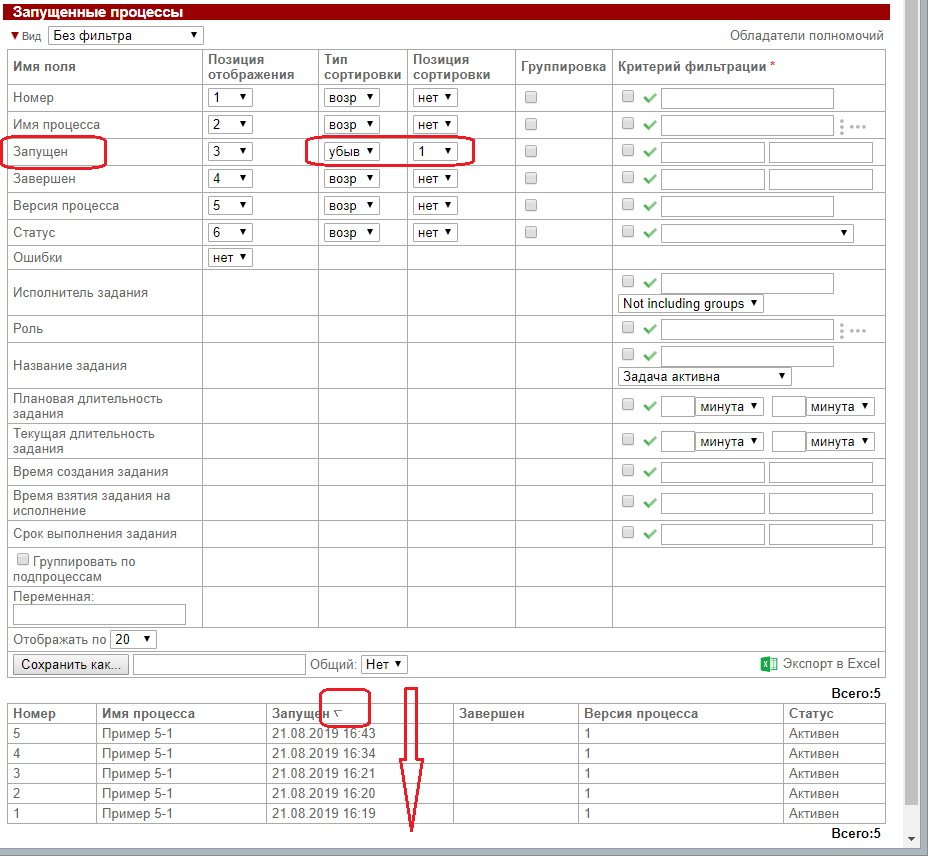Click the vertical scrollbar down arrow
The image size is (933, 861).
coord(910,837)
